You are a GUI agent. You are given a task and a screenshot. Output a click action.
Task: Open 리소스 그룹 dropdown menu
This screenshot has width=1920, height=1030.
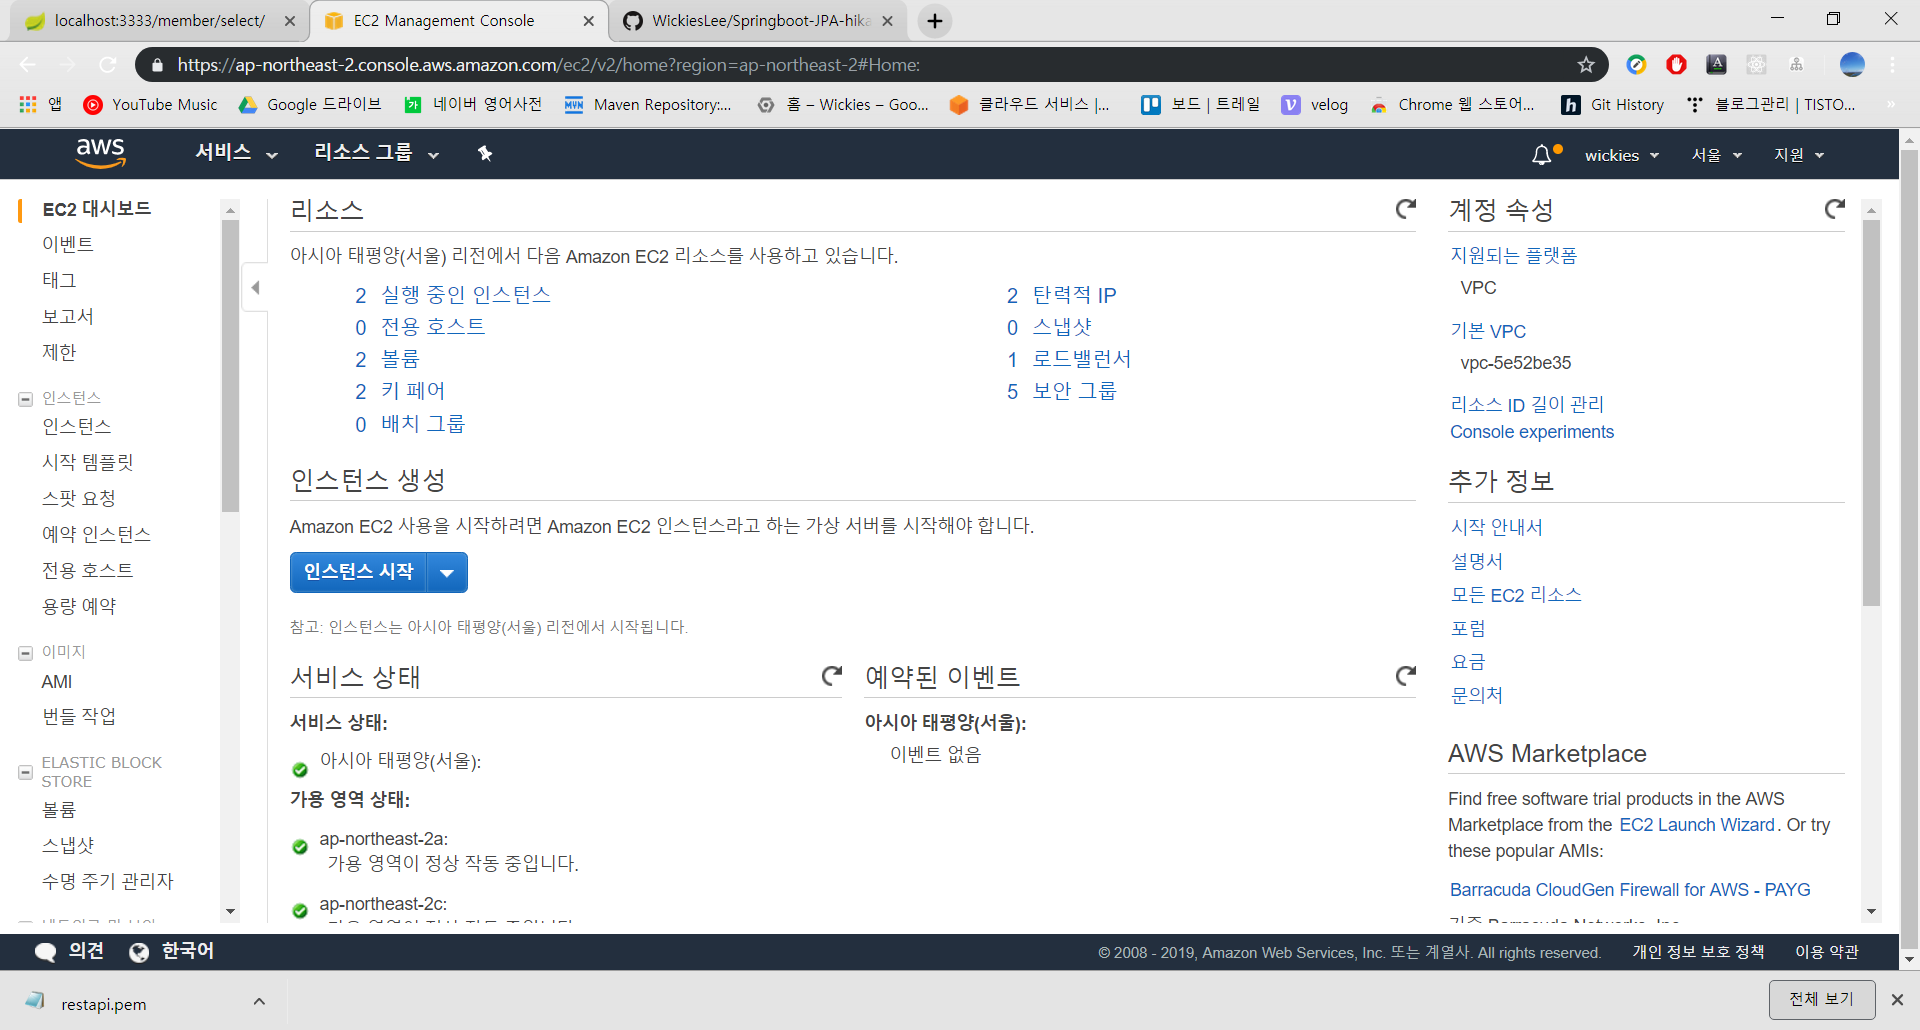tap(377, 153)
